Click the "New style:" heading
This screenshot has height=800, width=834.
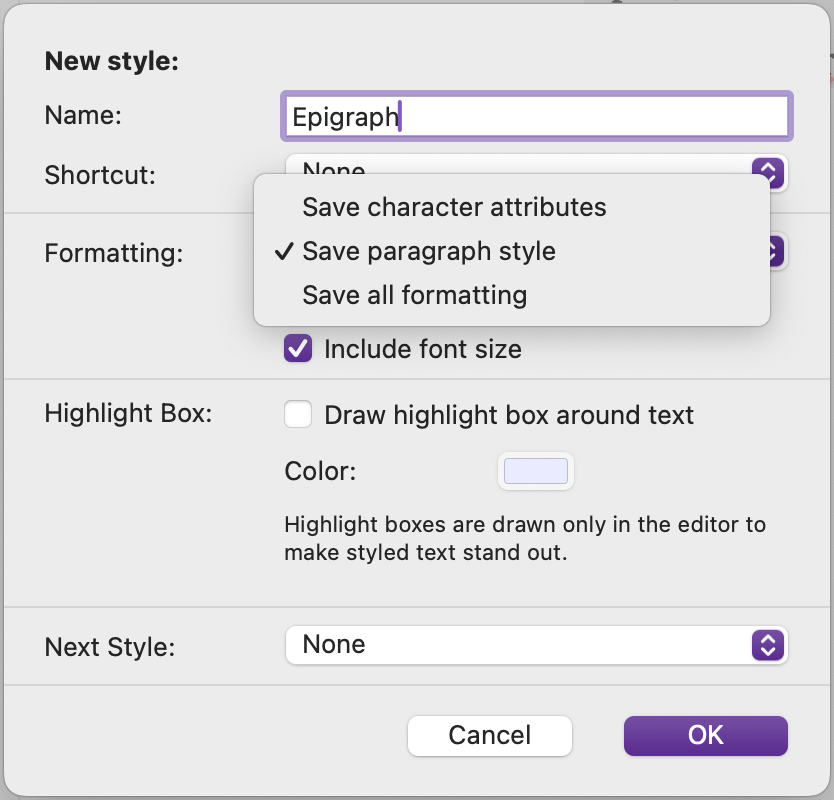[111, 61]
